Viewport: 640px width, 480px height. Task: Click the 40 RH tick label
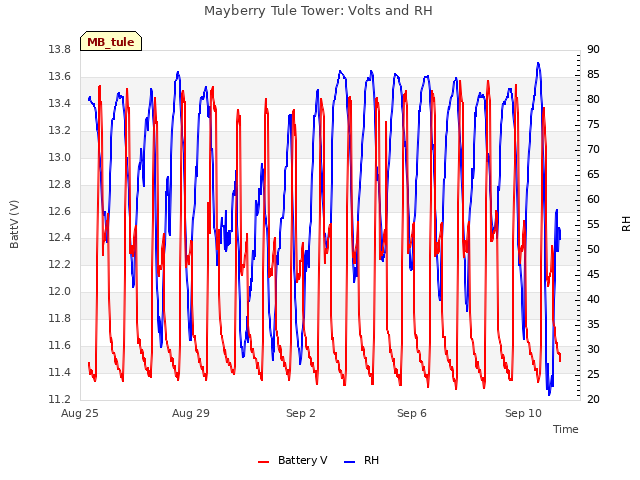tap(593, 300)
